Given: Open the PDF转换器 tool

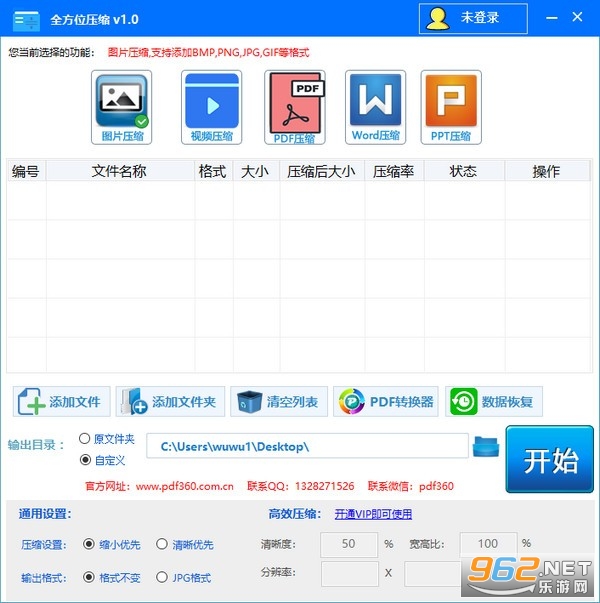Looking at the screenshot, I should coord(386,401).
